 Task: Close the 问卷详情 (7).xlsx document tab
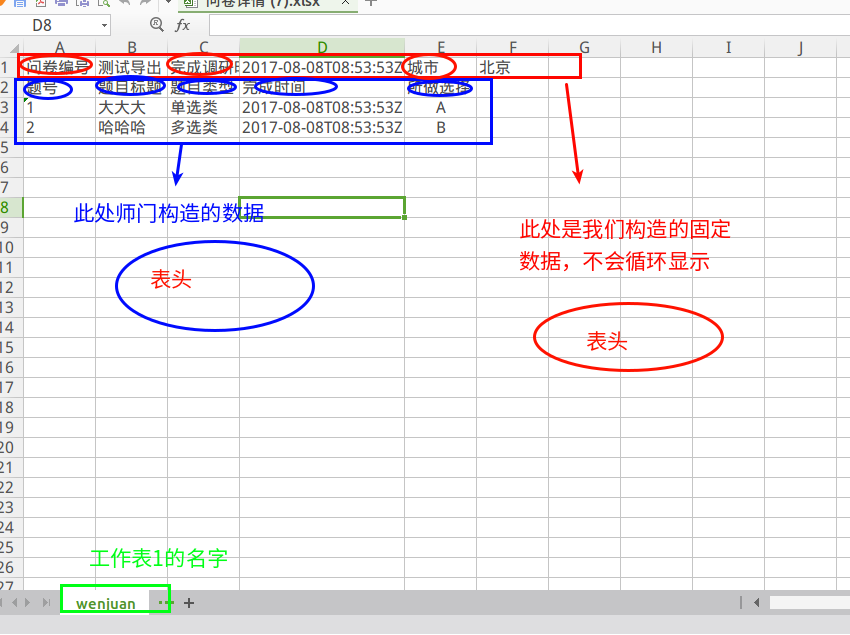pos(345,3)
